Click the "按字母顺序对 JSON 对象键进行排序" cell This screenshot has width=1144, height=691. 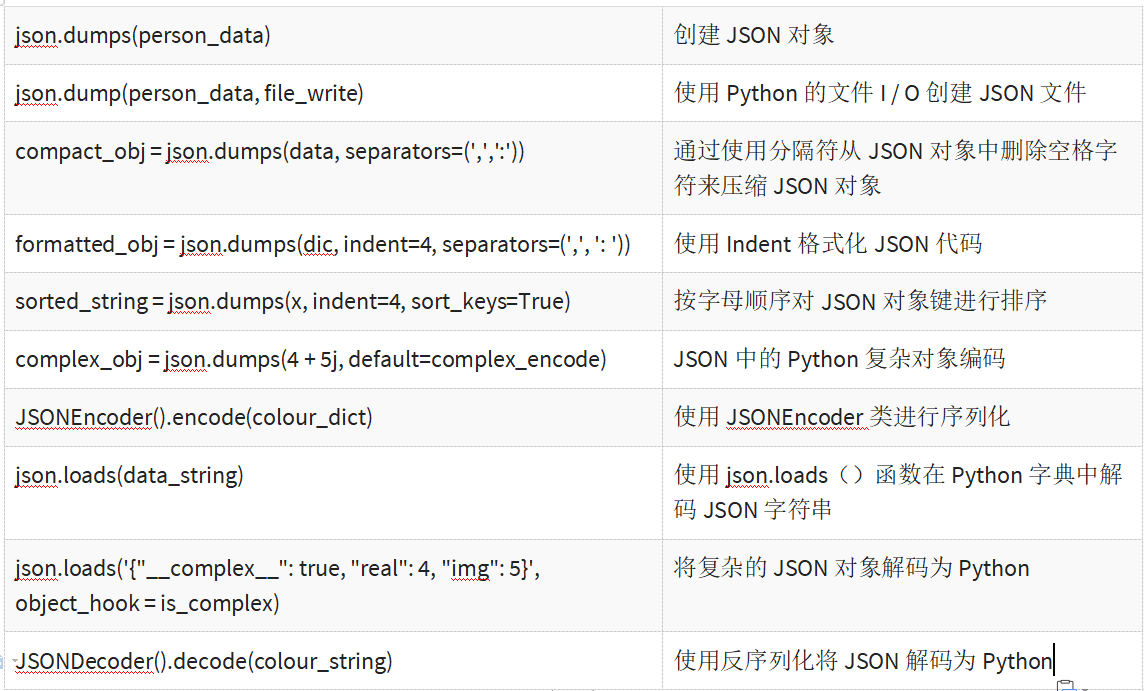860,302
